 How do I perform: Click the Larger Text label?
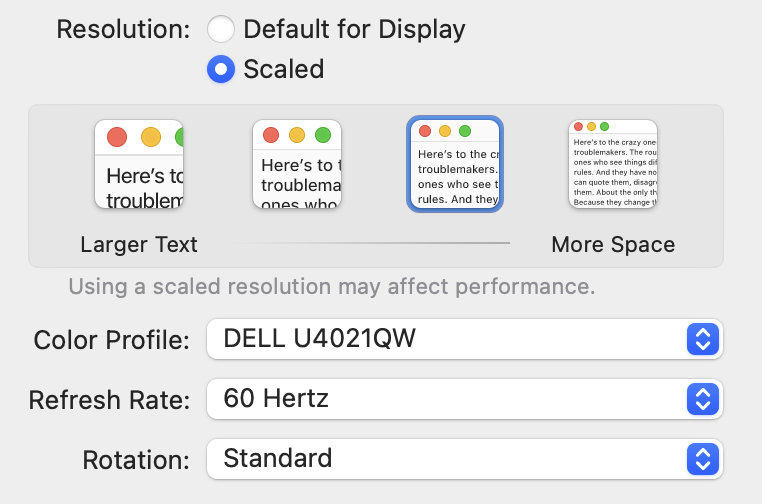[x=139, y=245]
